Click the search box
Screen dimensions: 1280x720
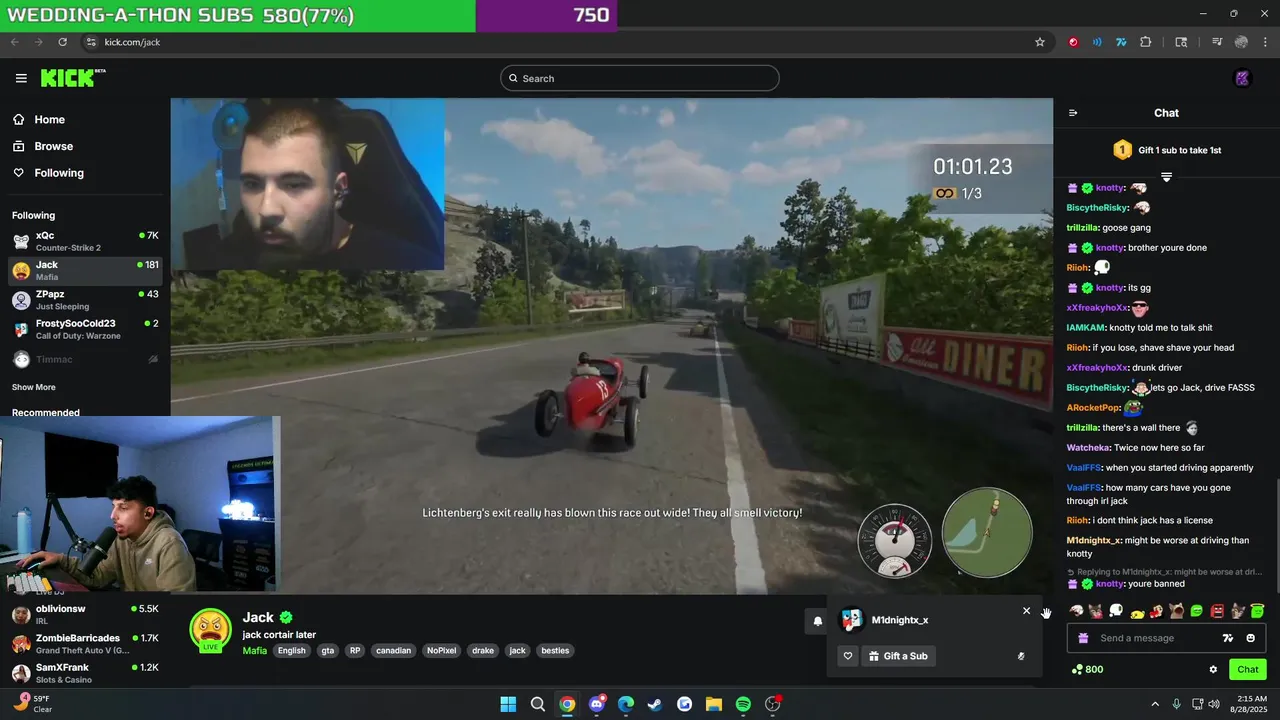640,78
